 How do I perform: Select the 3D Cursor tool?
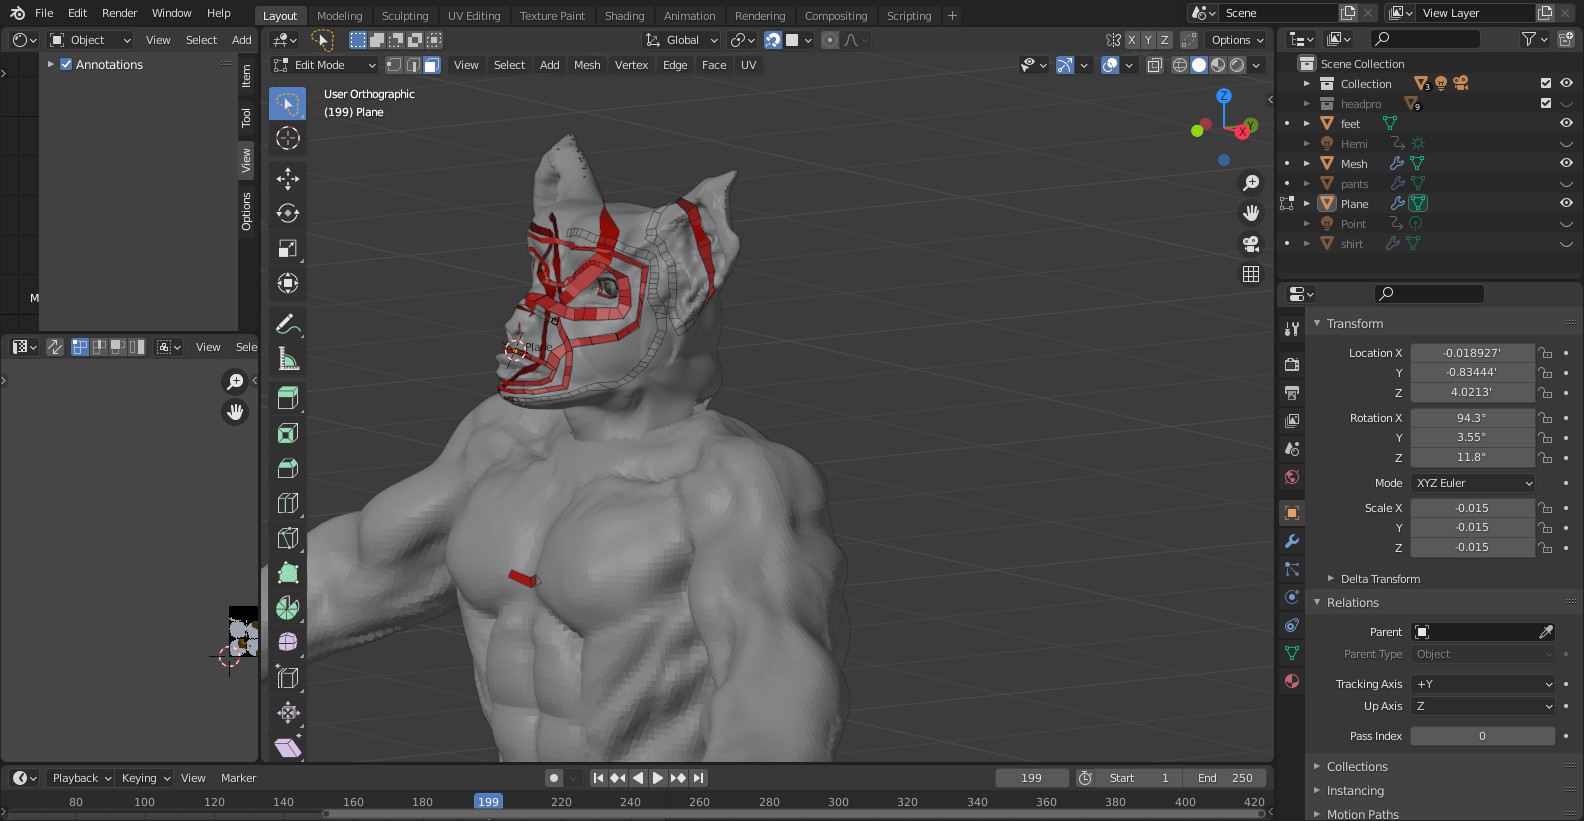(288, 138)
